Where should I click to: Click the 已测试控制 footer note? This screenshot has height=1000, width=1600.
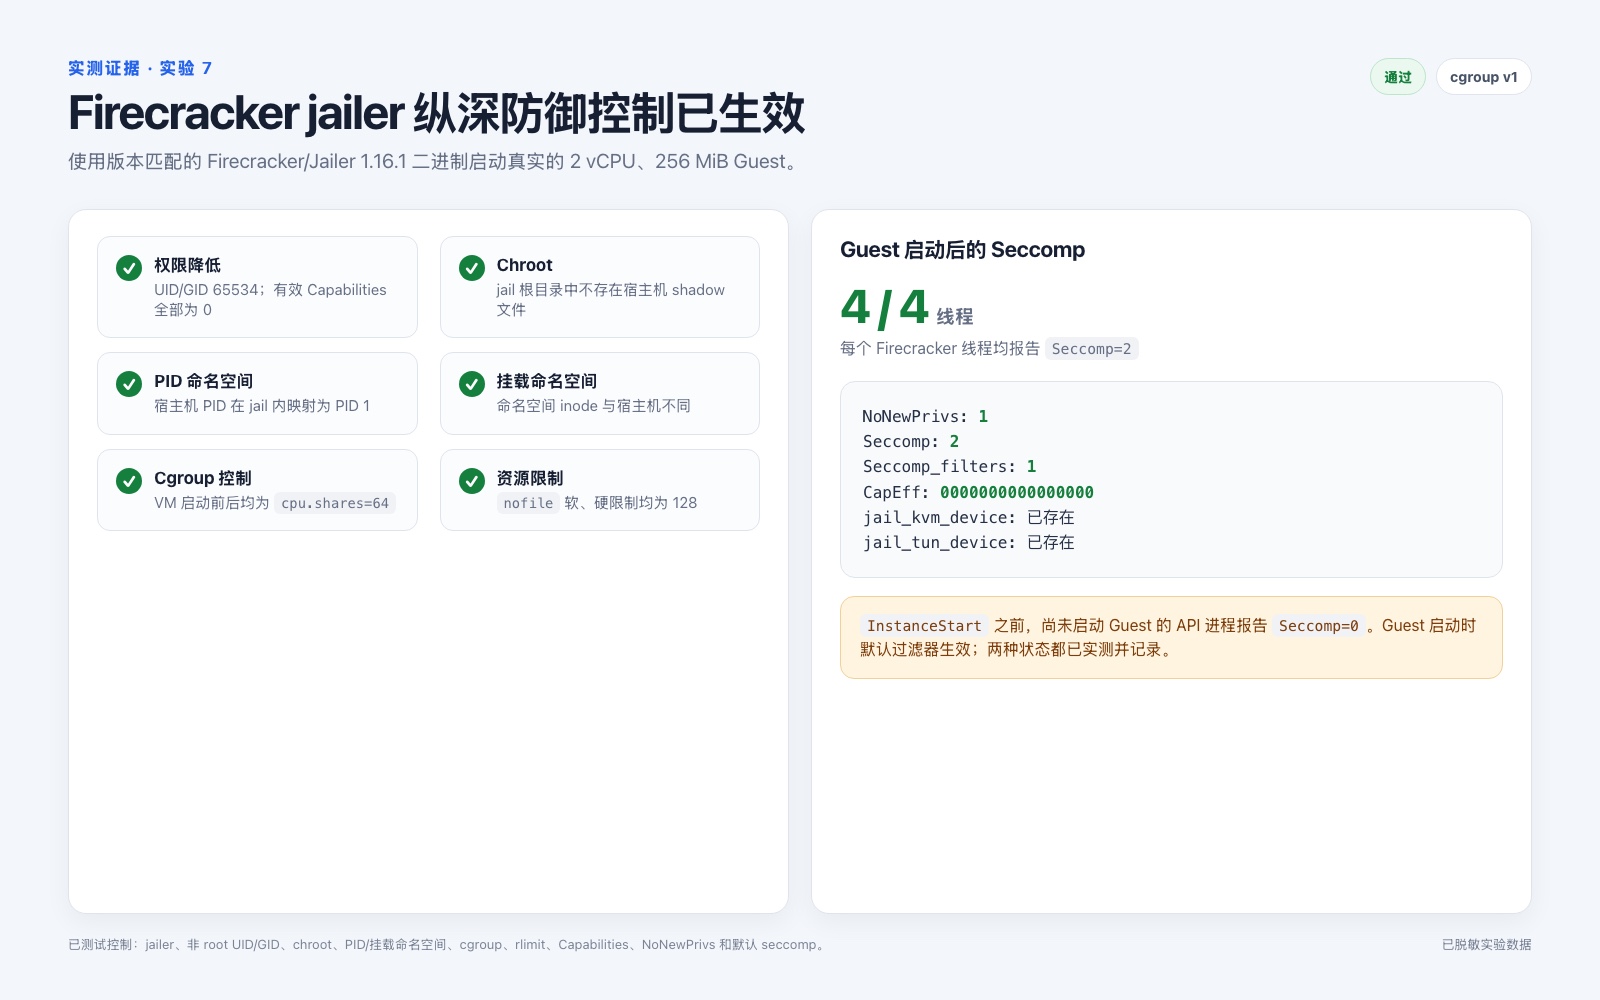click(449, 944)
